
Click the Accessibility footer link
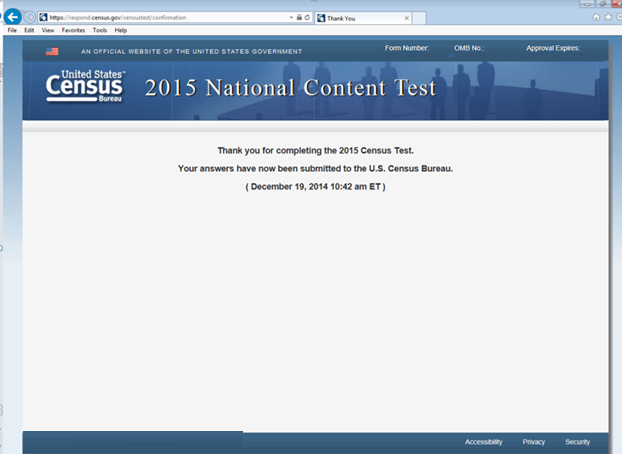(484, 442)
